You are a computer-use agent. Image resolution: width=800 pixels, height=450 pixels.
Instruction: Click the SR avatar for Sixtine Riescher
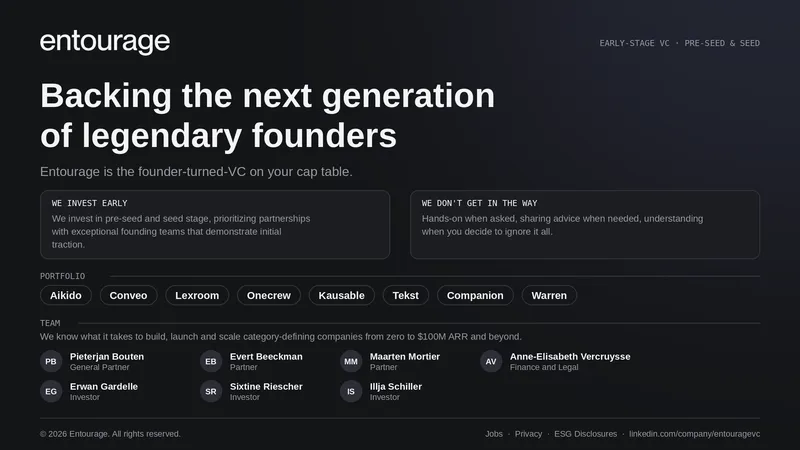coord(211,391)
